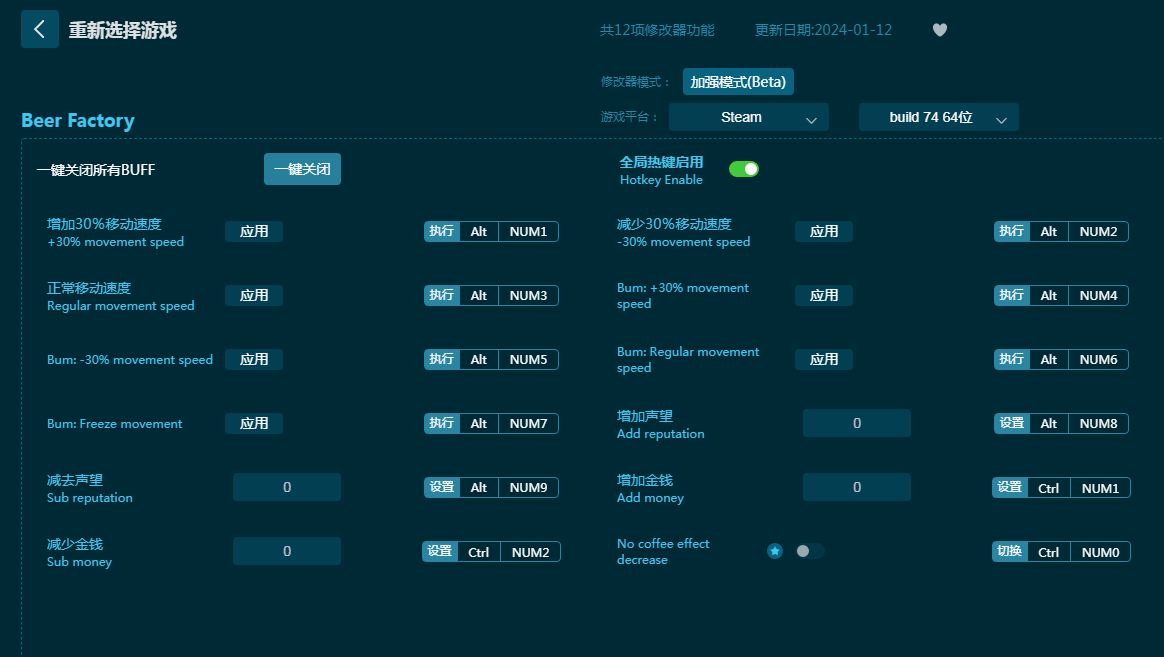Viewport: 1164px width, 657px height.
Task: Apply the -30% movement speed cheat
Action: pos(824,231)
